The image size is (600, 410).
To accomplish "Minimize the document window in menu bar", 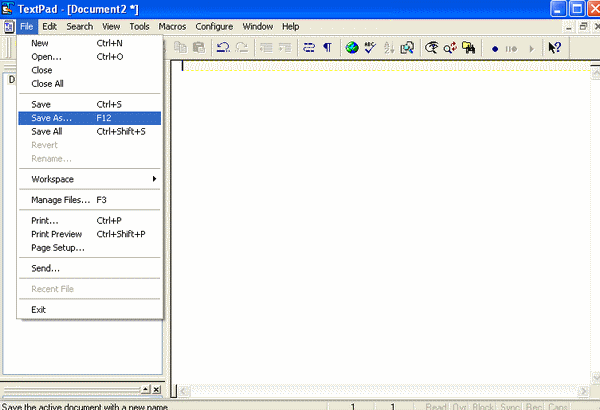I will tap(569, 27).
